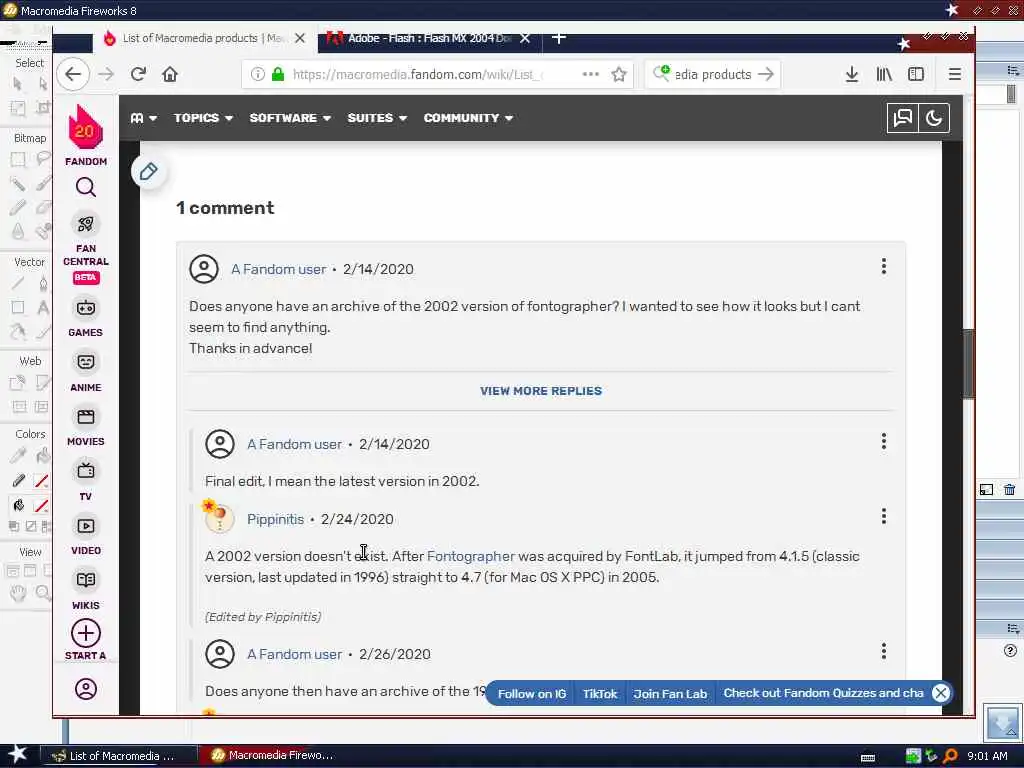Click the page vertical scrollbar thumb
The height and width of the screenshot is (768, 1024).
(x=968, y=364)
